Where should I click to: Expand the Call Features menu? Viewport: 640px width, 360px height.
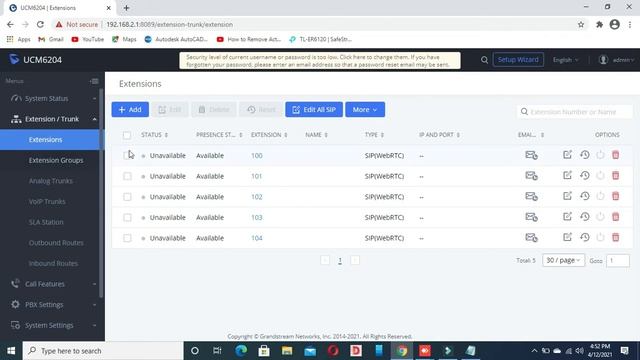pos(52,284)
